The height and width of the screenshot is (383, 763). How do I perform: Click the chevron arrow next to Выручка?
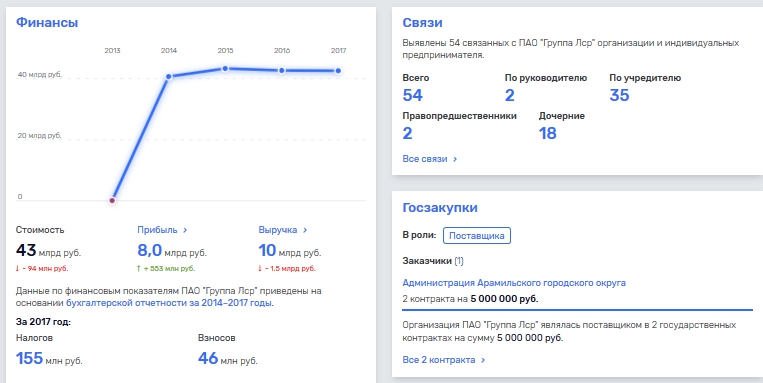(x=305, y=230)
